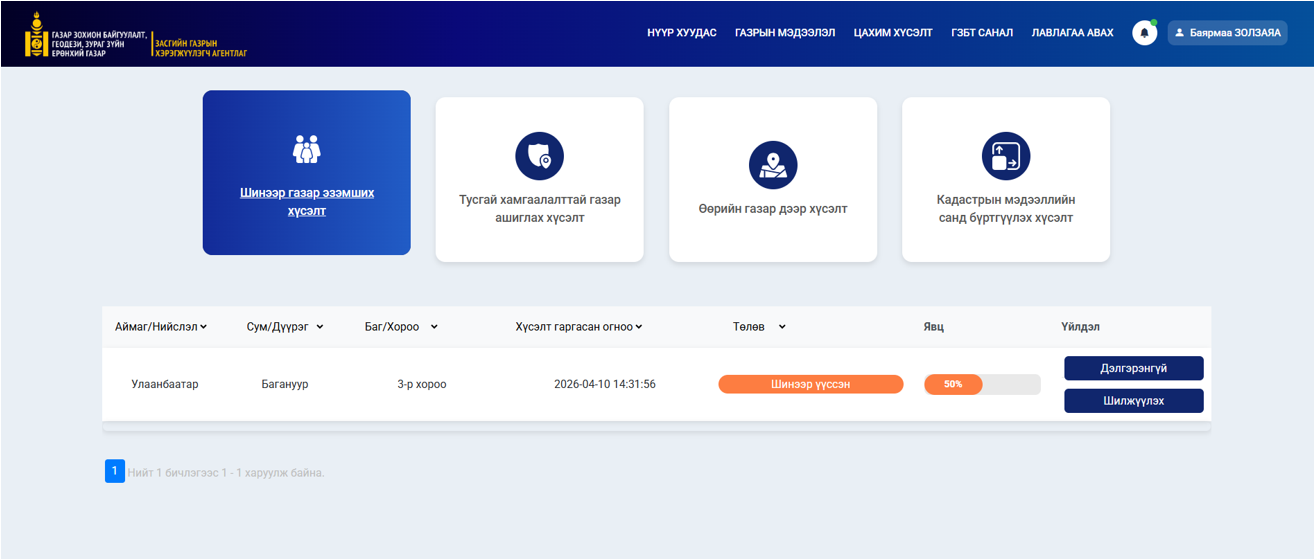Click the 50% progress bar

[981, 384]
